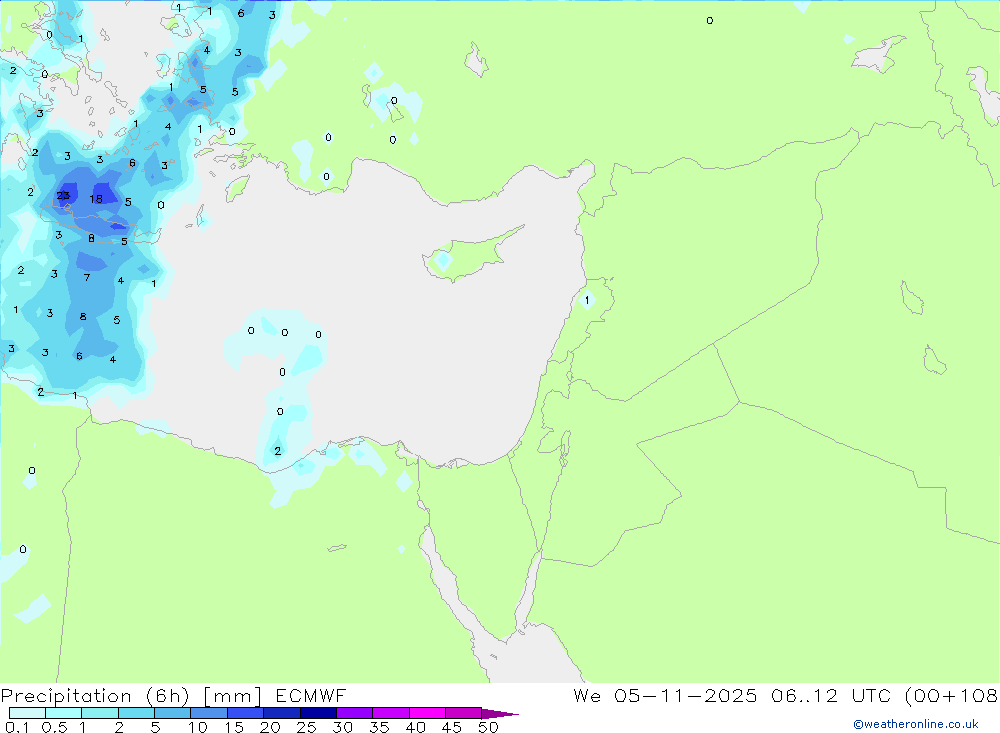
Task: Click the over-50 mm legend arrow tip
Action: tap(501, 714)
